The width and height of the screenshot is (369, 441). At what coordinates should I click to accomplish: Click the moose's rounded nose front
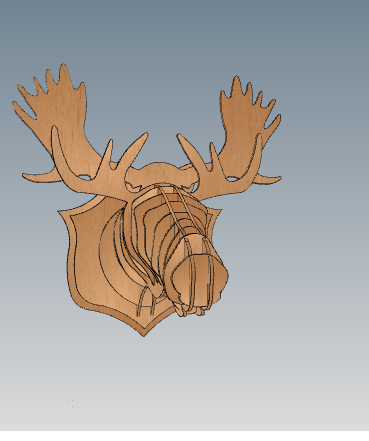coord(200,278)
